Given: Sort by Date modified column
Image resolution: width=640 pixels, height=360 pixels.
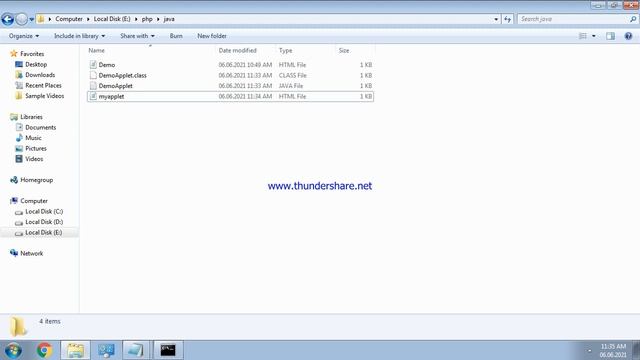Looking at the screenshot, I should (237, 50).
